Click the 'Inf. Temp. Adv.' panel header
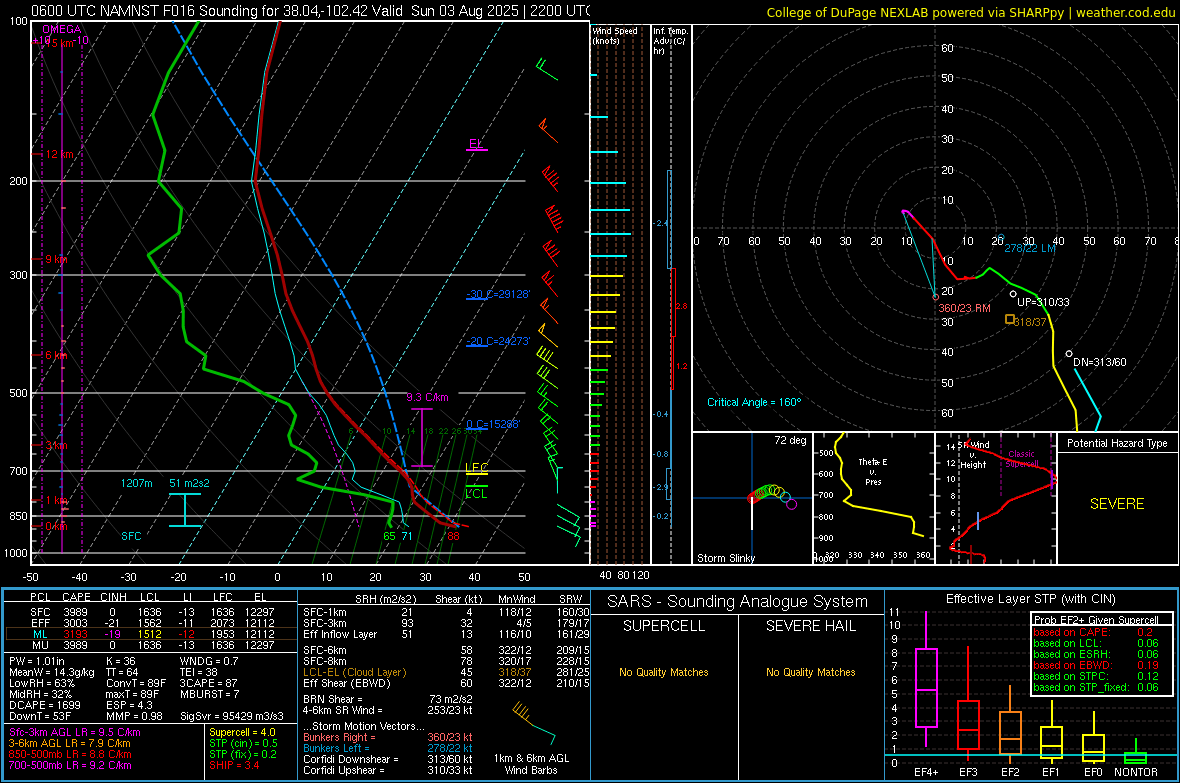The image size is (1180, 783). click(x=670, y=41)
